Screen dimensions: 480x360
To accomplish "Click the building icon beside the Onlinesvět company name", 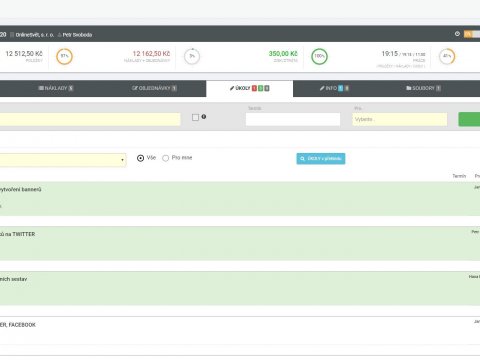I will point(12,35).
